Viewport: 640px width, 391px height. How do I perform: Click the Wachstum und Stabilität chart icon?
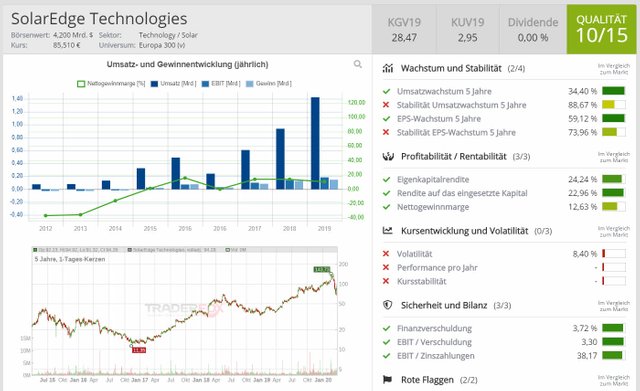point(388,68)
